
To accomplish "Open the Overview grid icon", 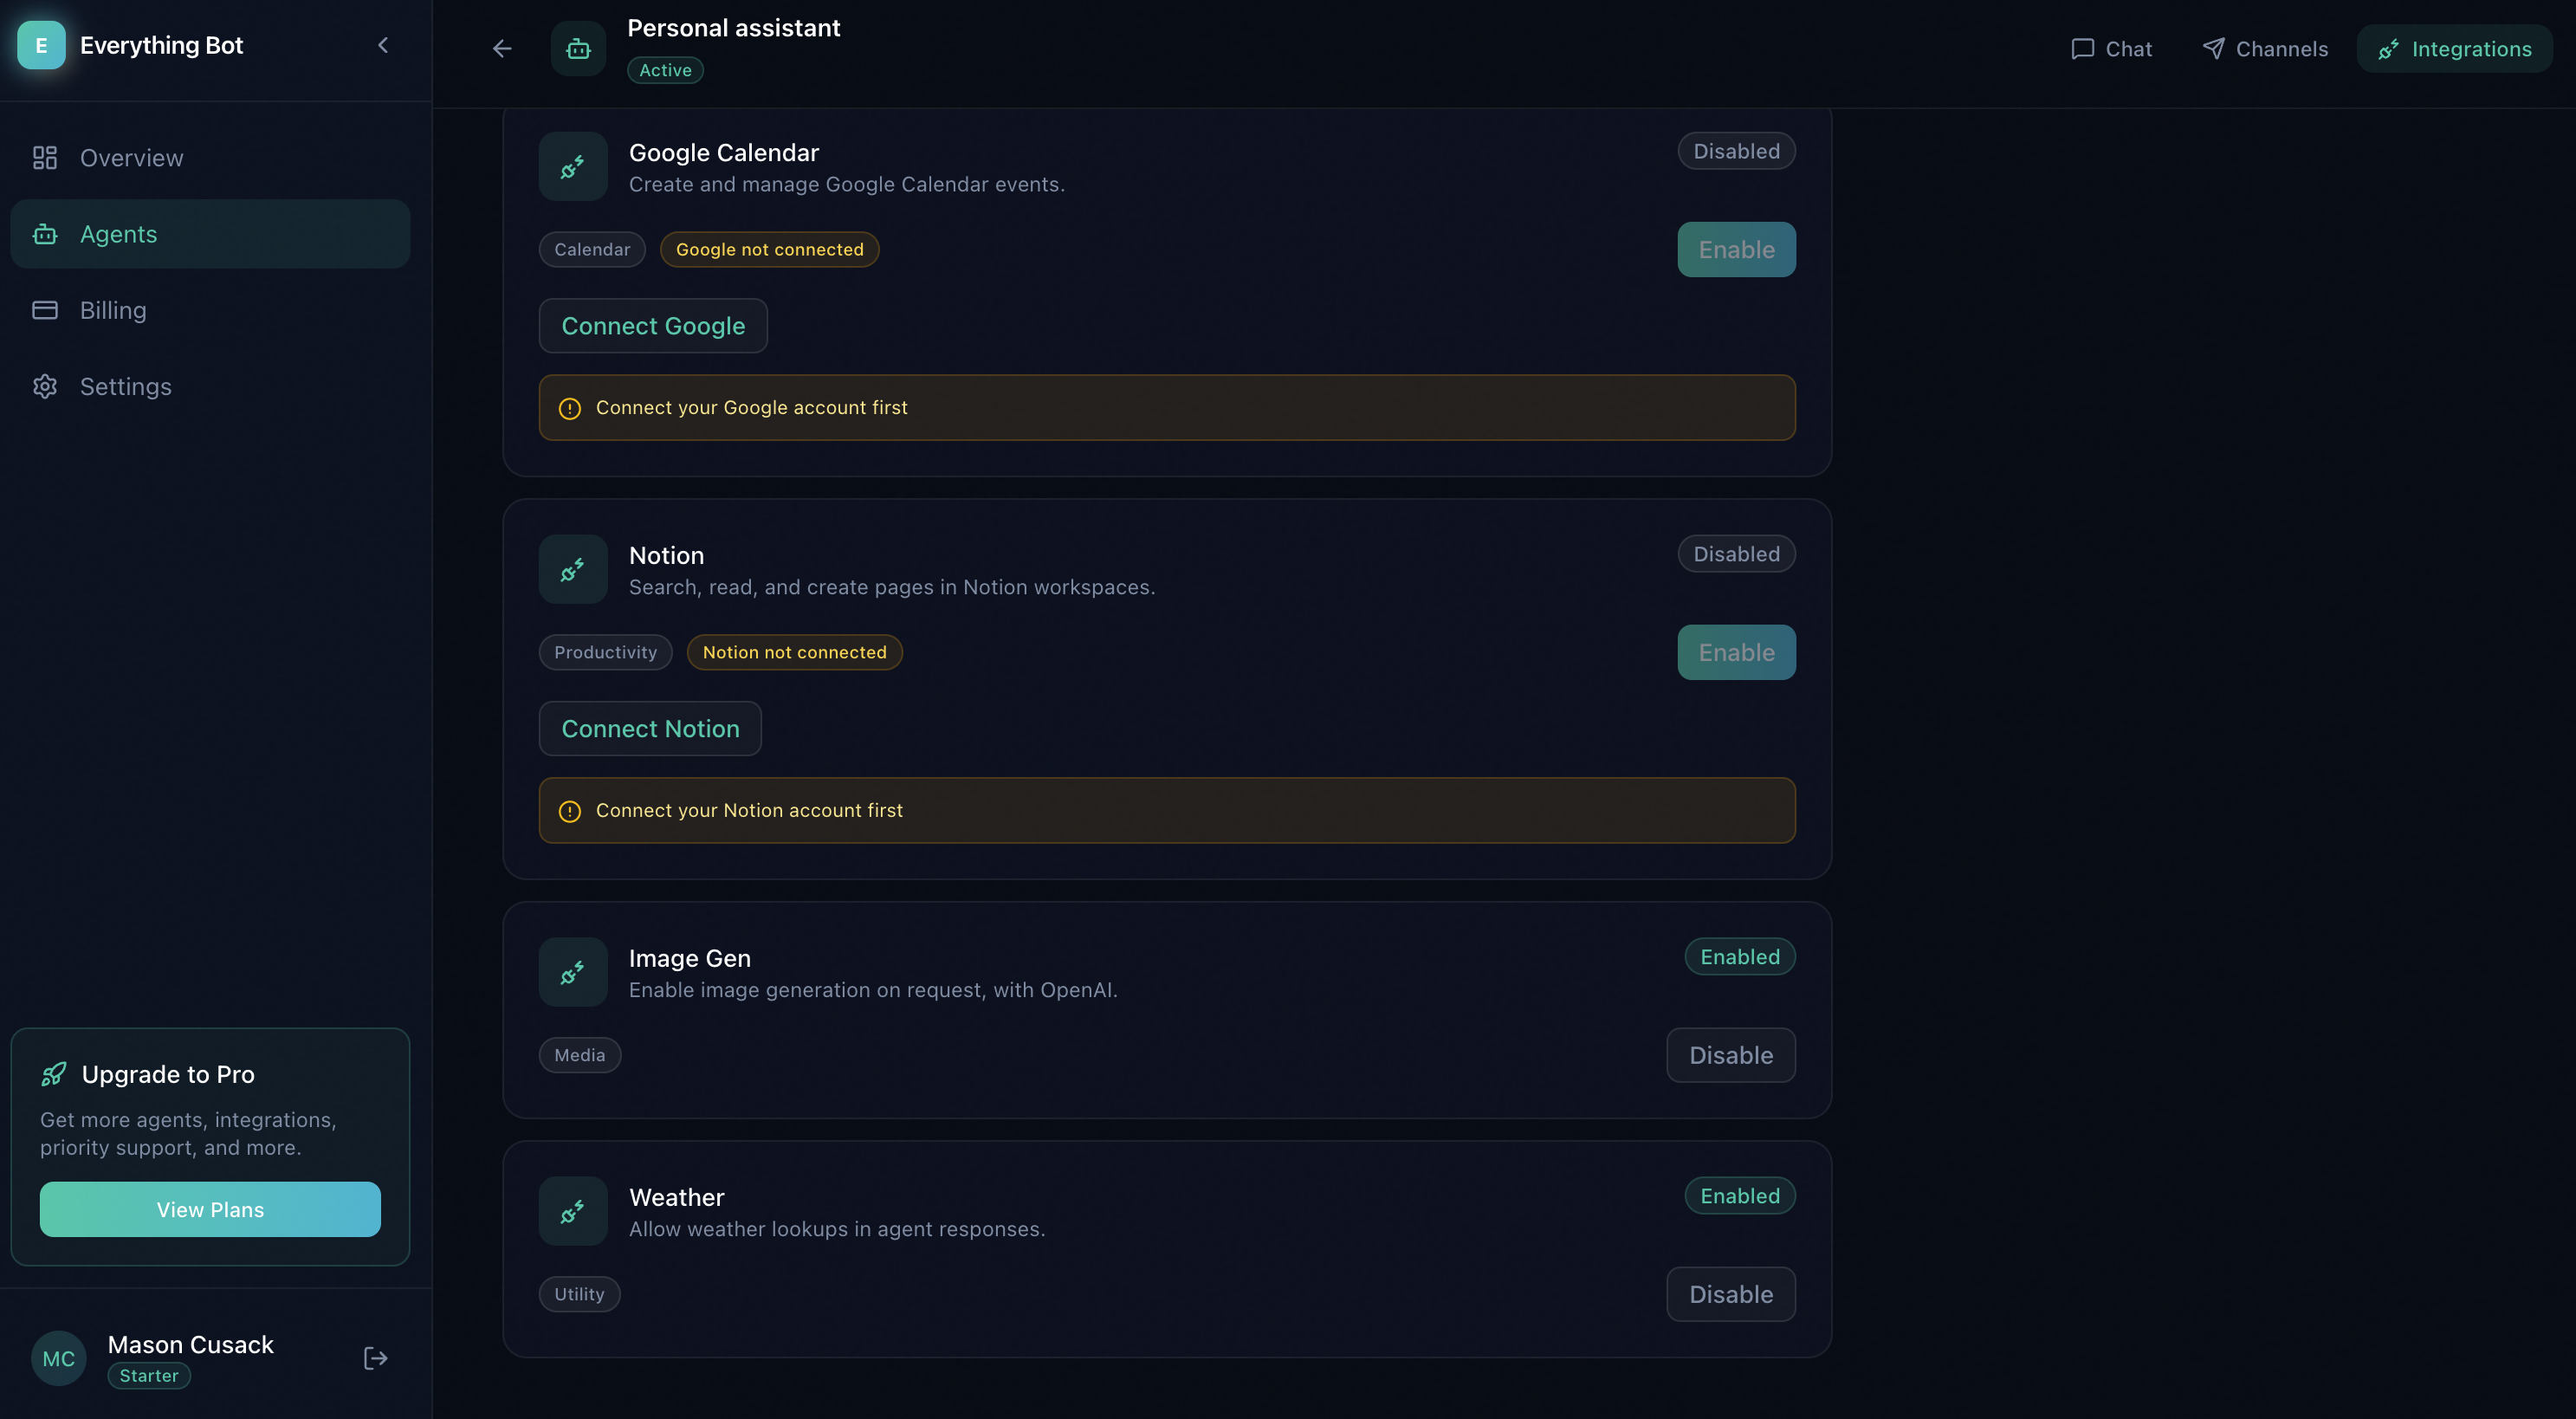I will (x=45, y=158).
